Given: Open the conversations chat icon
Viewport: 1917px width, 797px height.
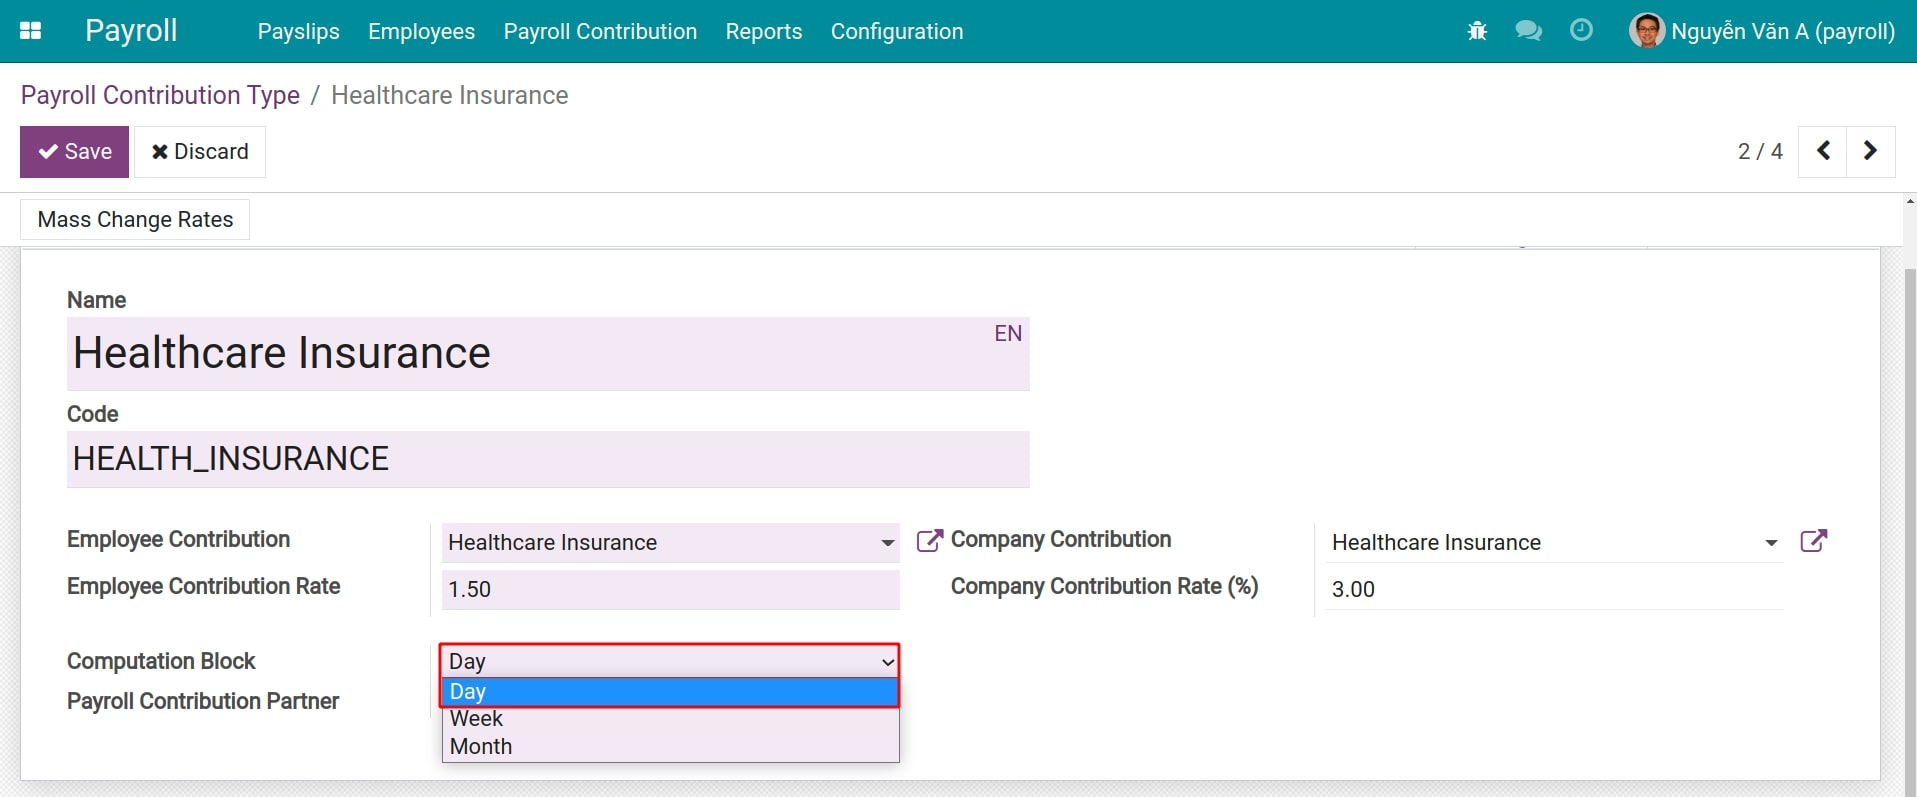Looking at the screenshot, I should coord(1528,31).
